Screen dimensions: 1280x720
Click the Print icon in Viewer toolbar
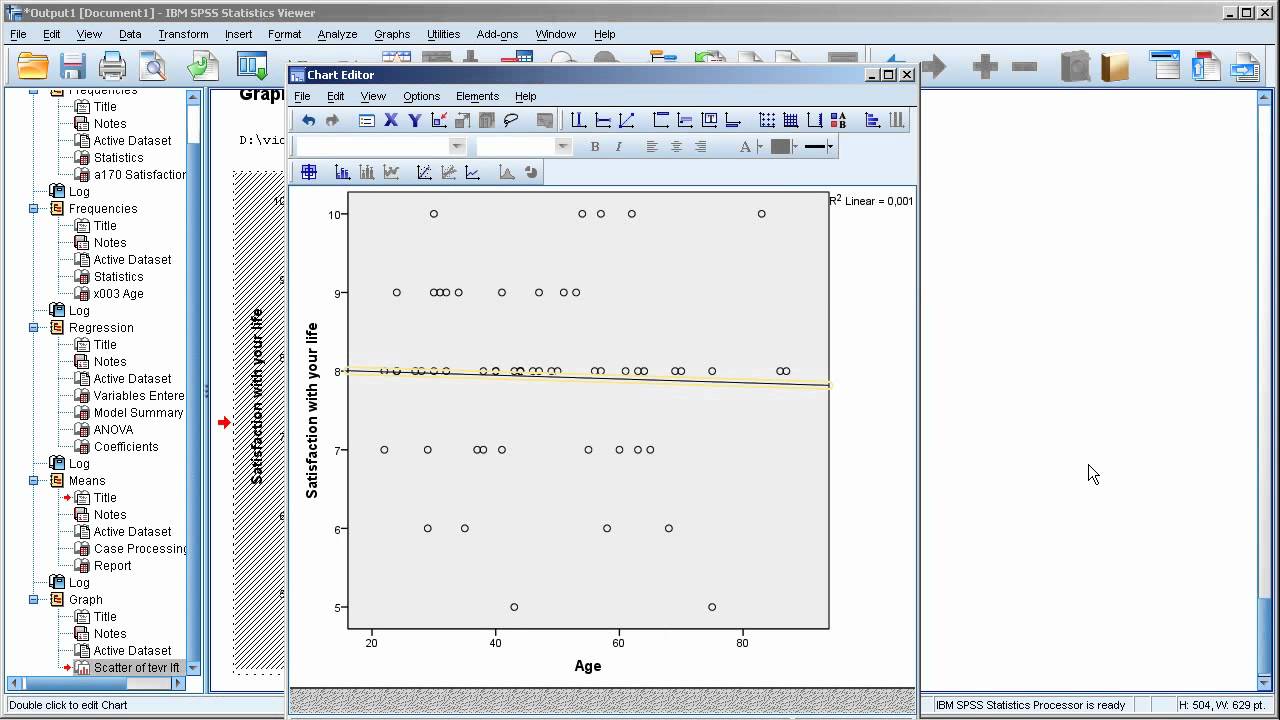click(112, 67)
